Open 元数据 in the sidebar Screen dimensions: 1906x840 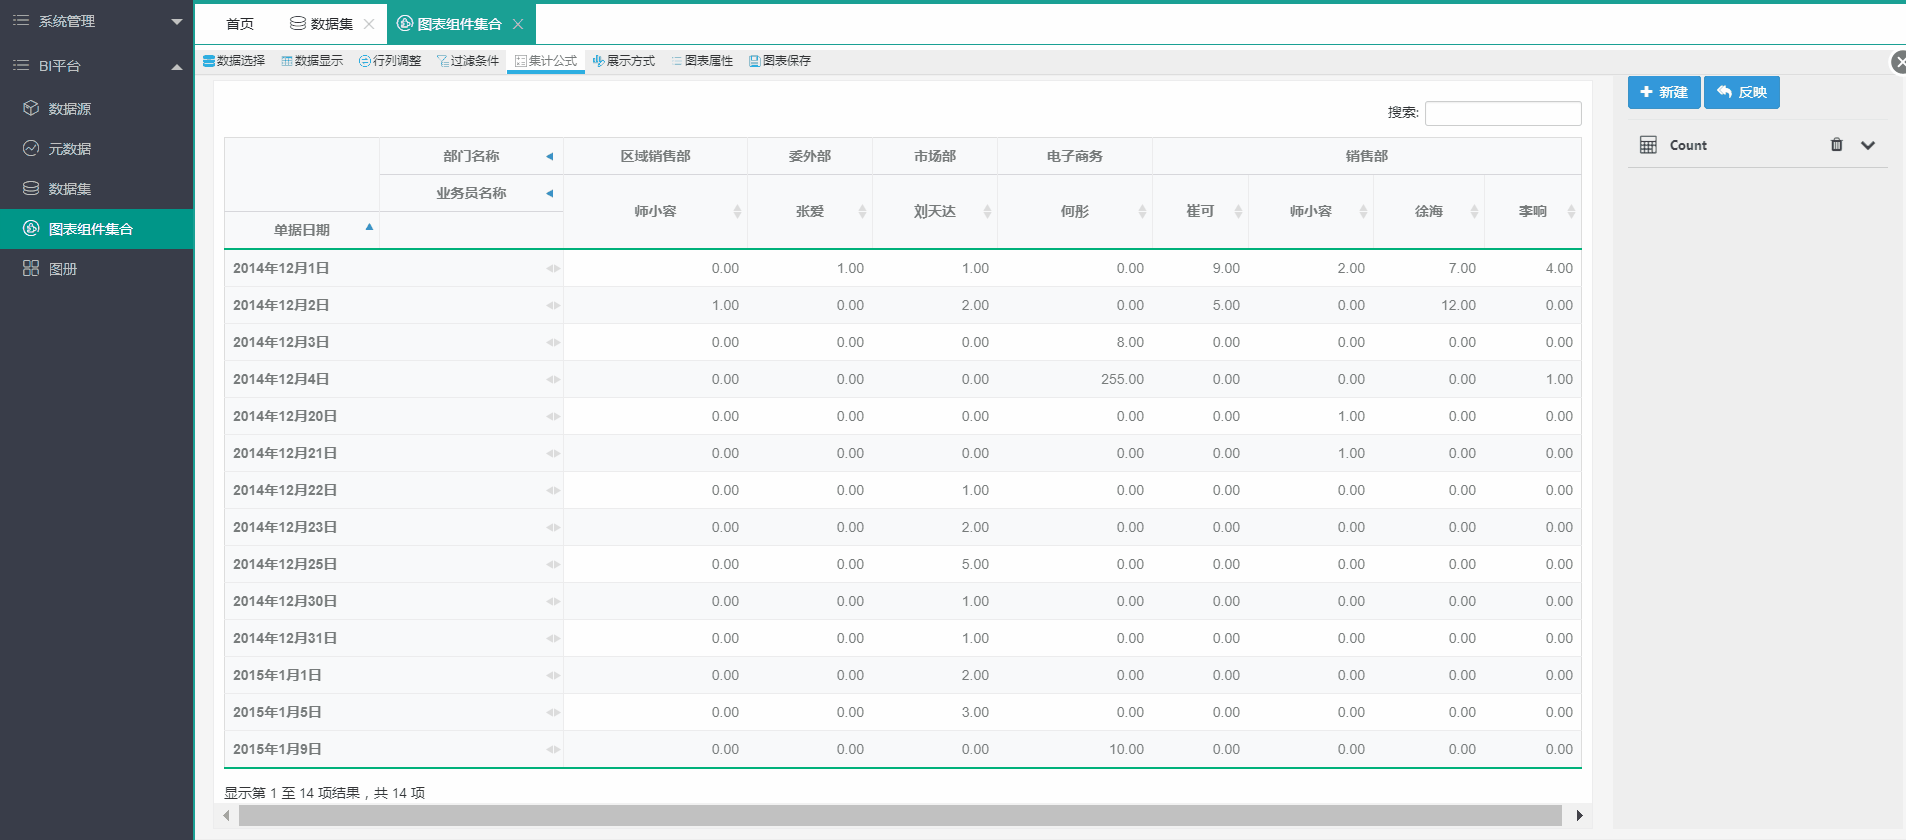pyautogui.click(x=70, y=149)
